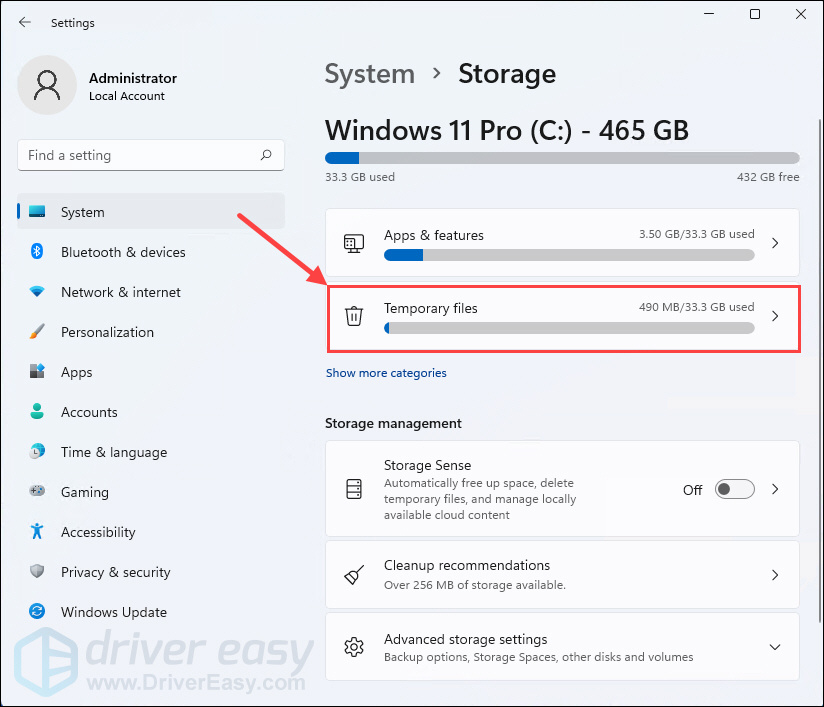This screenshot has height=707, width=824.
Task: Open Temporary files via its chevron
Action: [775, 316]
